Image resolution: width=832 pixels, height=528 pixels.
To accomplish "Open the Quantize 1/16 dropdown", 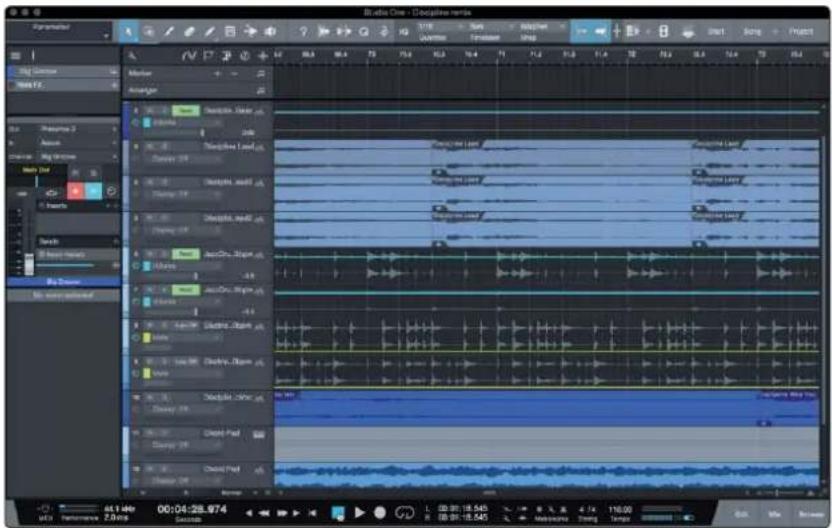I will [x=439, y=27].
